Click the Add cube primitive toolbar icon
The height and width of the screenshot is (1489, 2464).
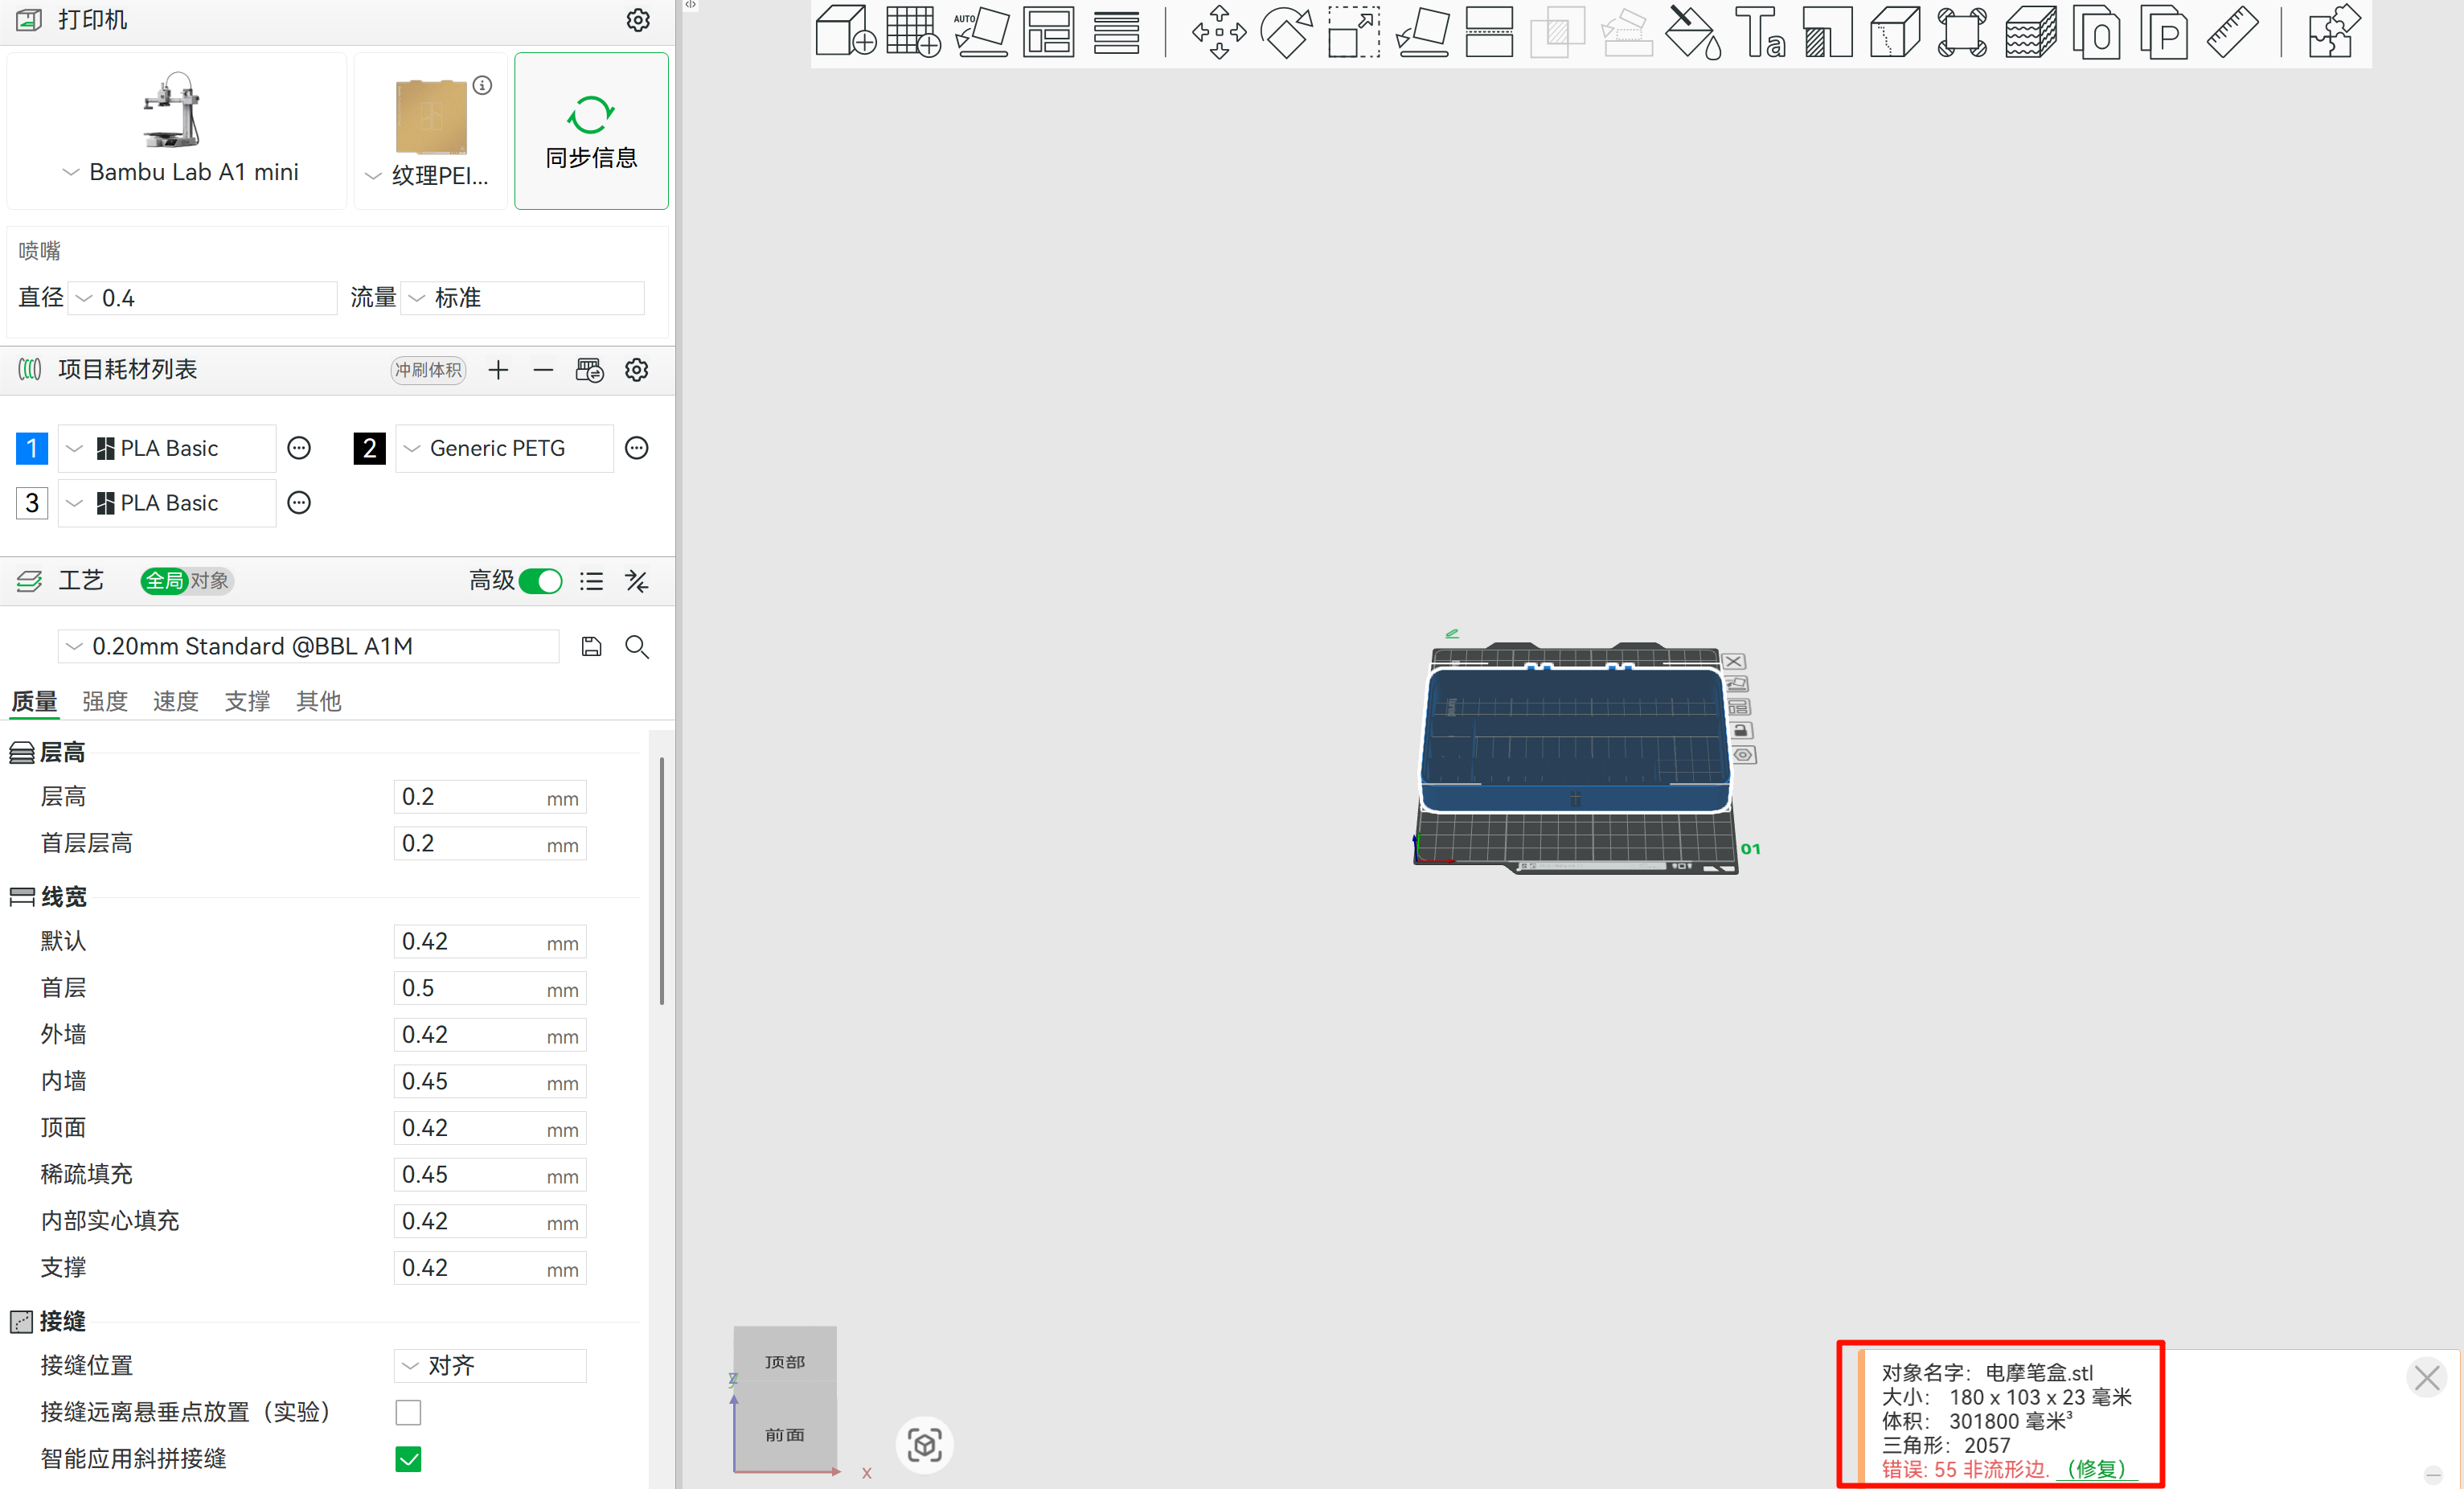pos(845,32)
